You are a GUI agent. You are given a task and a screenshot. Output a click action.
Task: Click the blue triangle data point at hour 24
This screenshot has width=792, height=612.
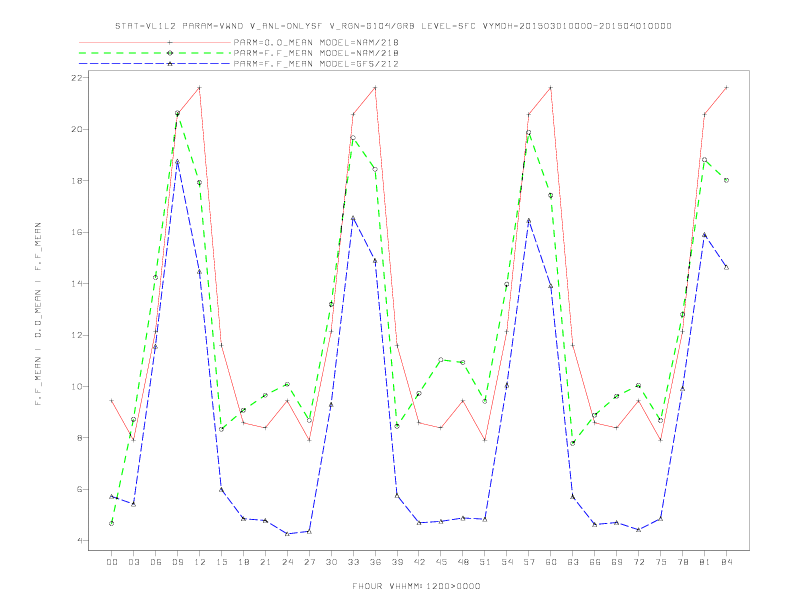click(287, 534)
